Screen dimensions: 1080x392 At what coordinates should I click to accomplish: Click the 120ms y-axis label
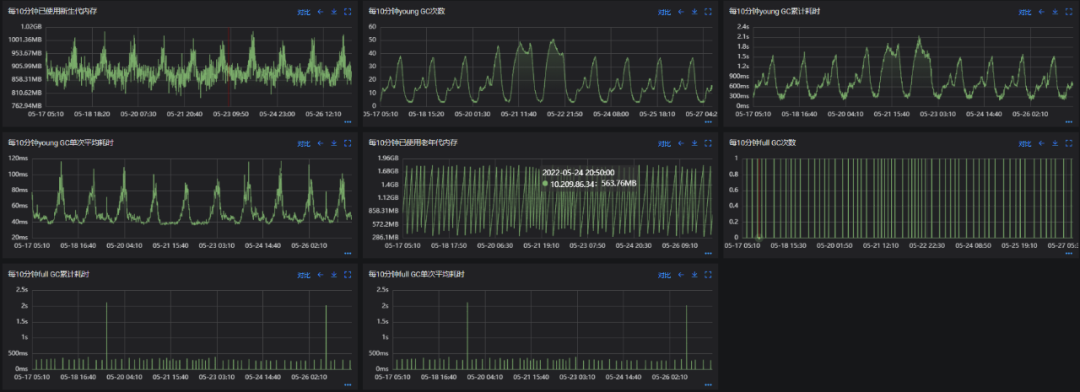17,158
